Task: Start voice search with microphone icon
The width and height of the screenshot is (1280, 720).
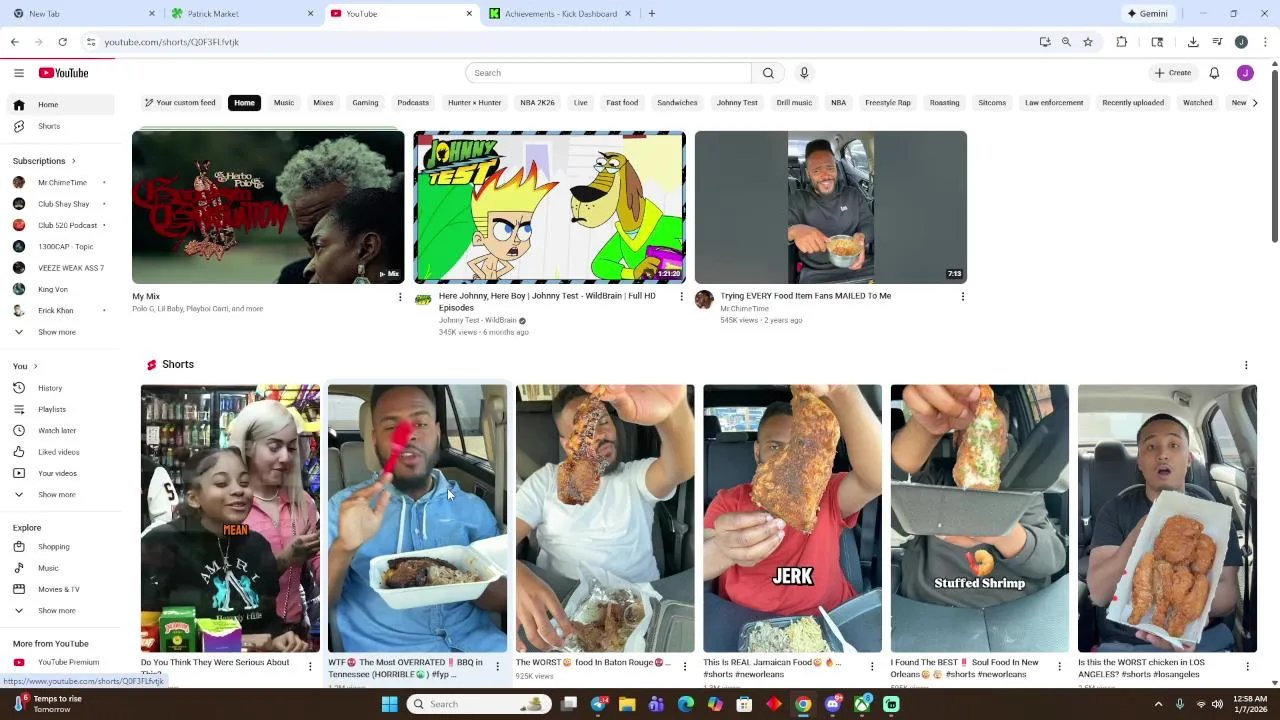Action: click(x=804, y=73)
